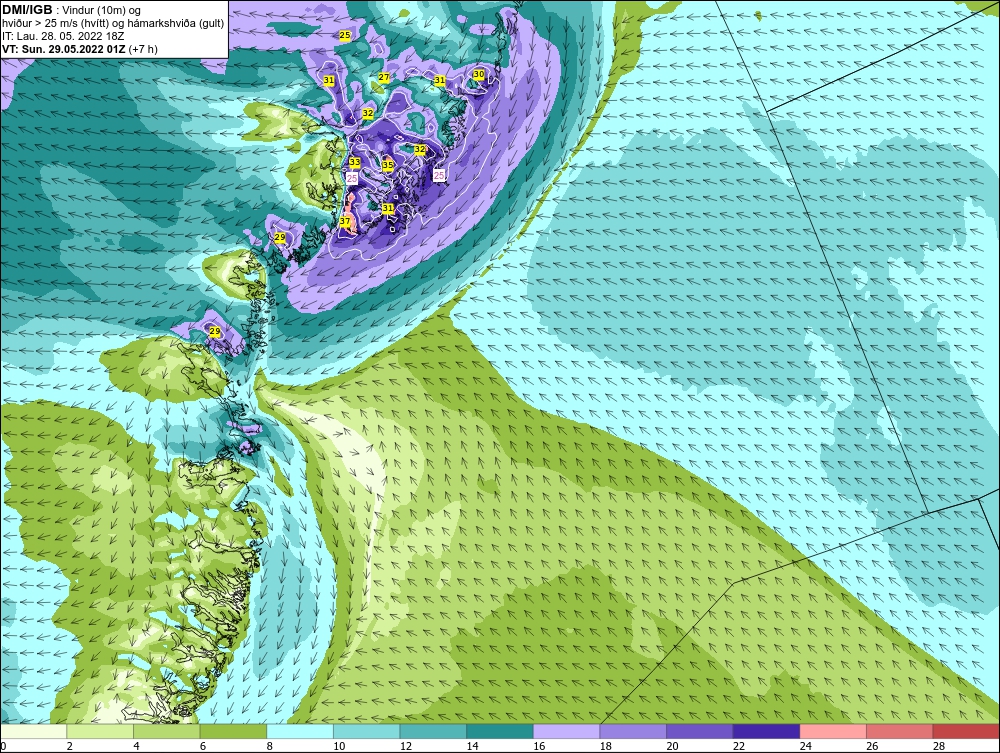Select the yellow 30 gust label
This screenshot has width=1000, height=753.
pyautogui.click(x=478, y=75)
